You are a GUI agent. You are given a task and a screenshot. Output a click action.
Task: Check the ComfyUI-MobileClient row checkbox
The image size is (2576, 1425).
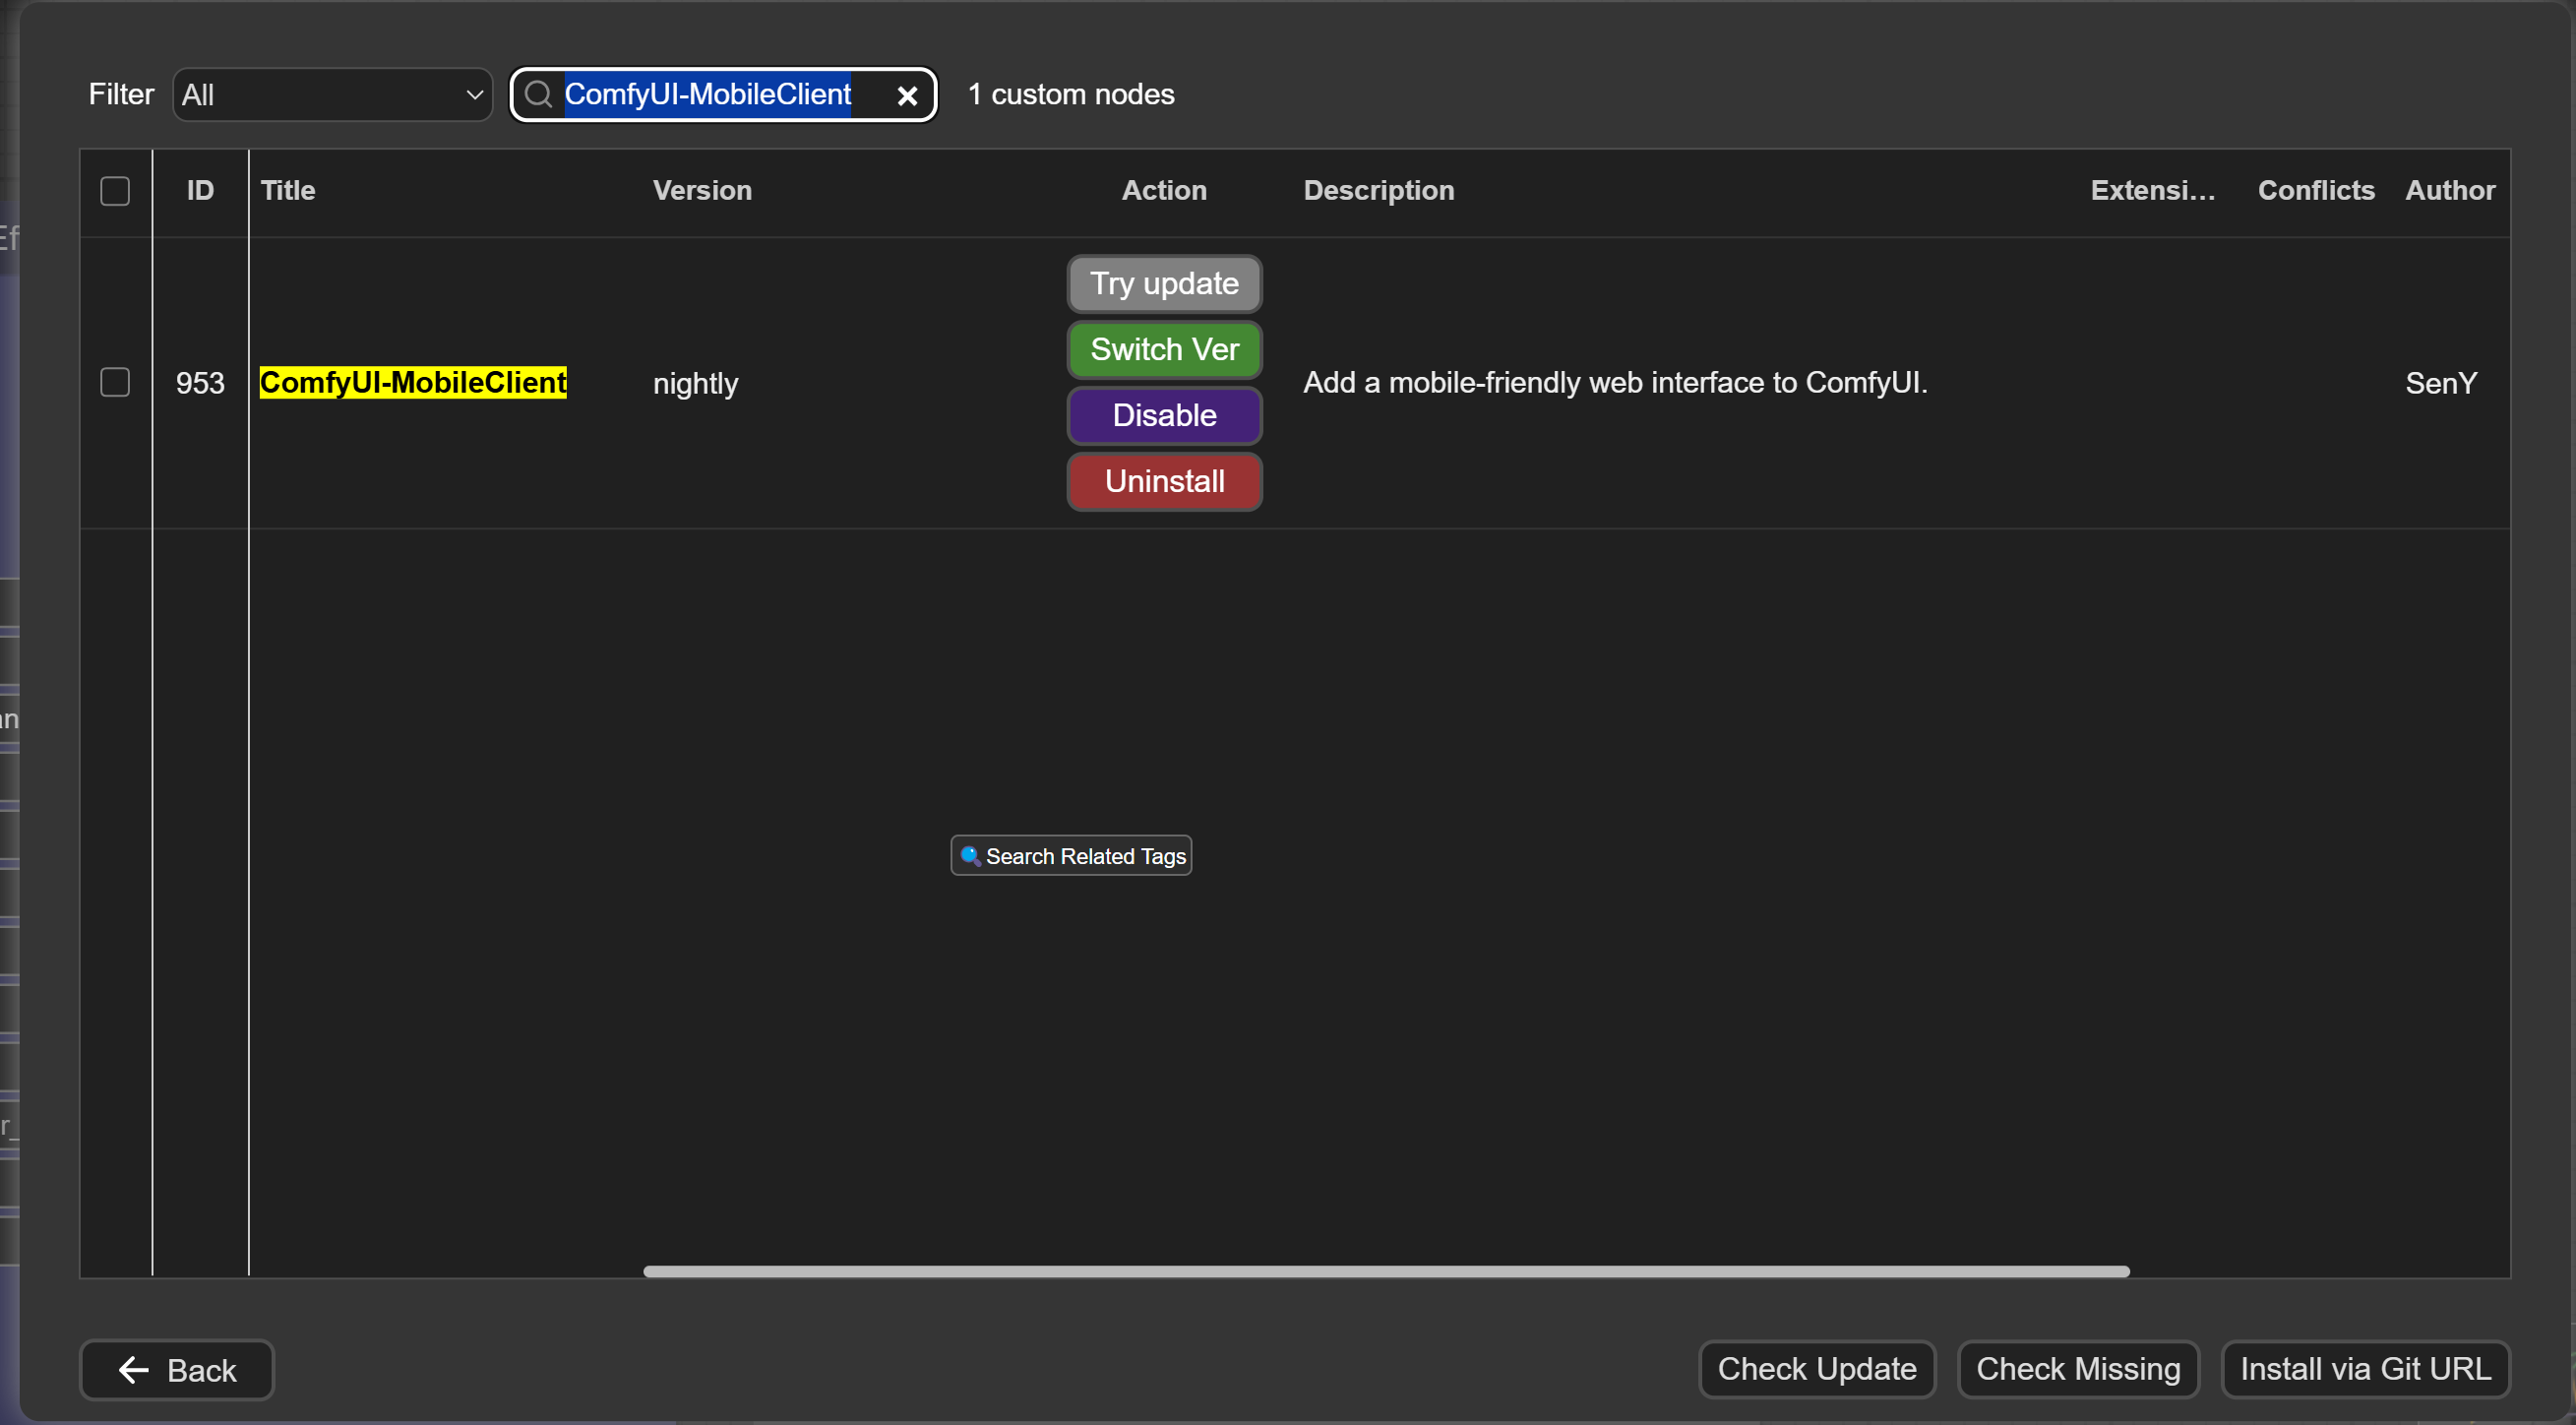(x=115, y=382)
